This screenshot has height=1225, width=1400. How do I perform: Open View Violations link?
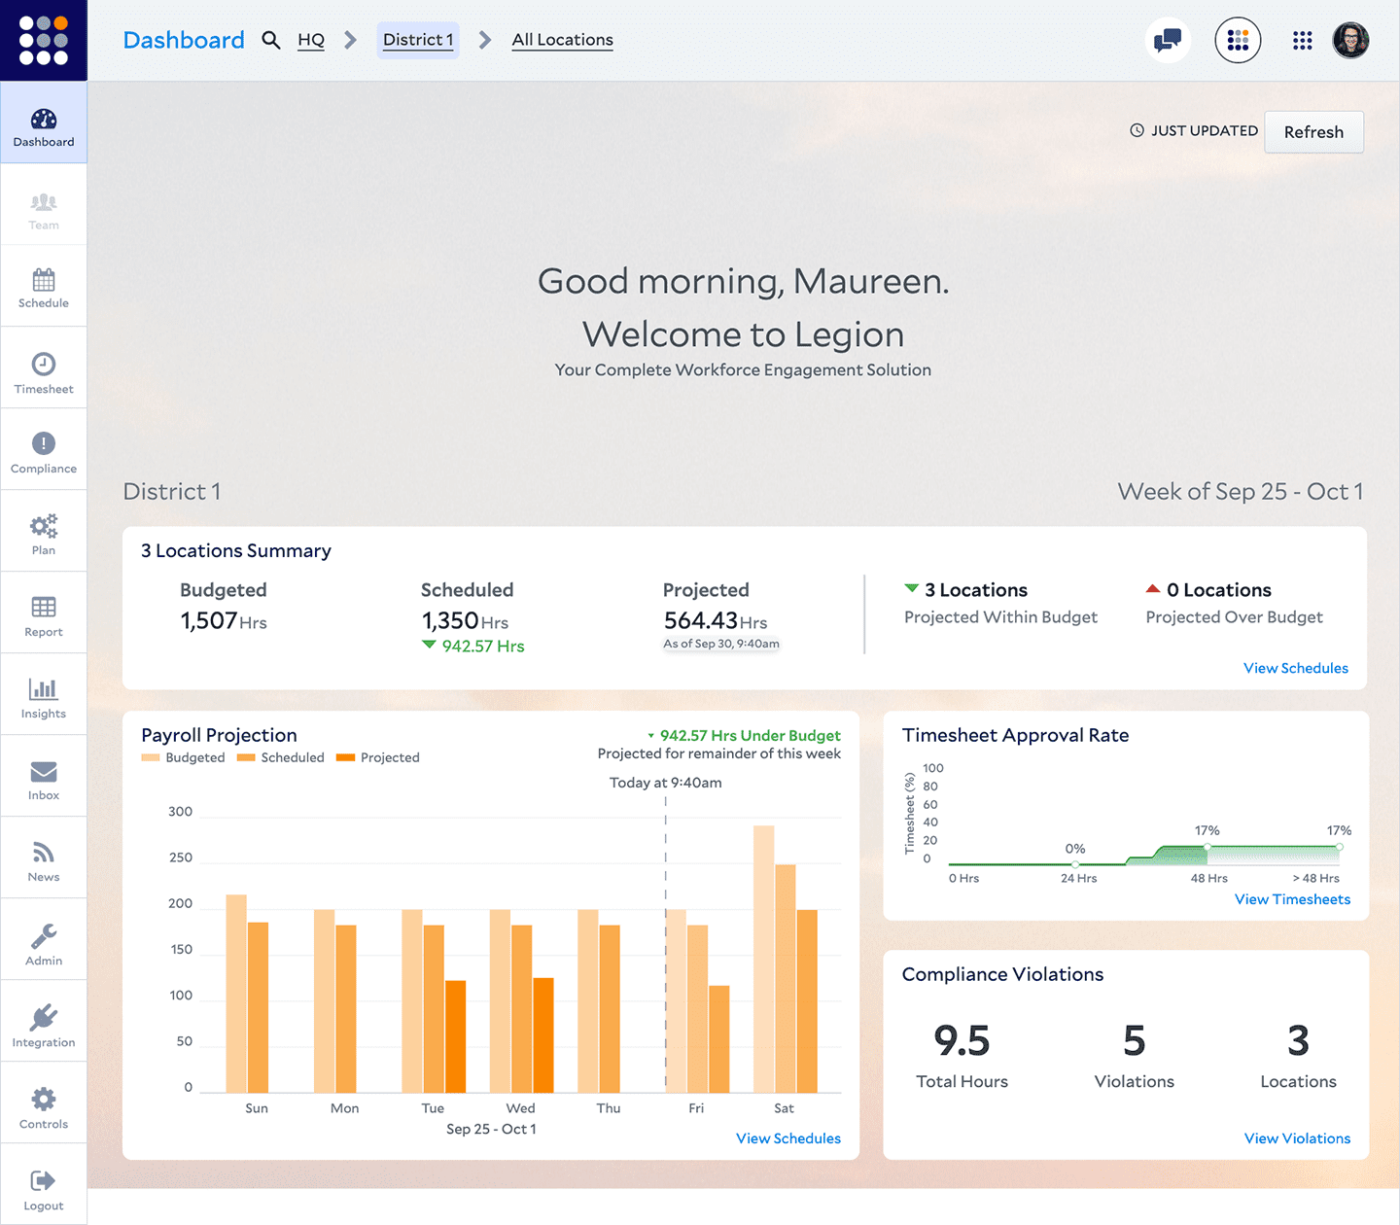(x=1296, y=1138)
